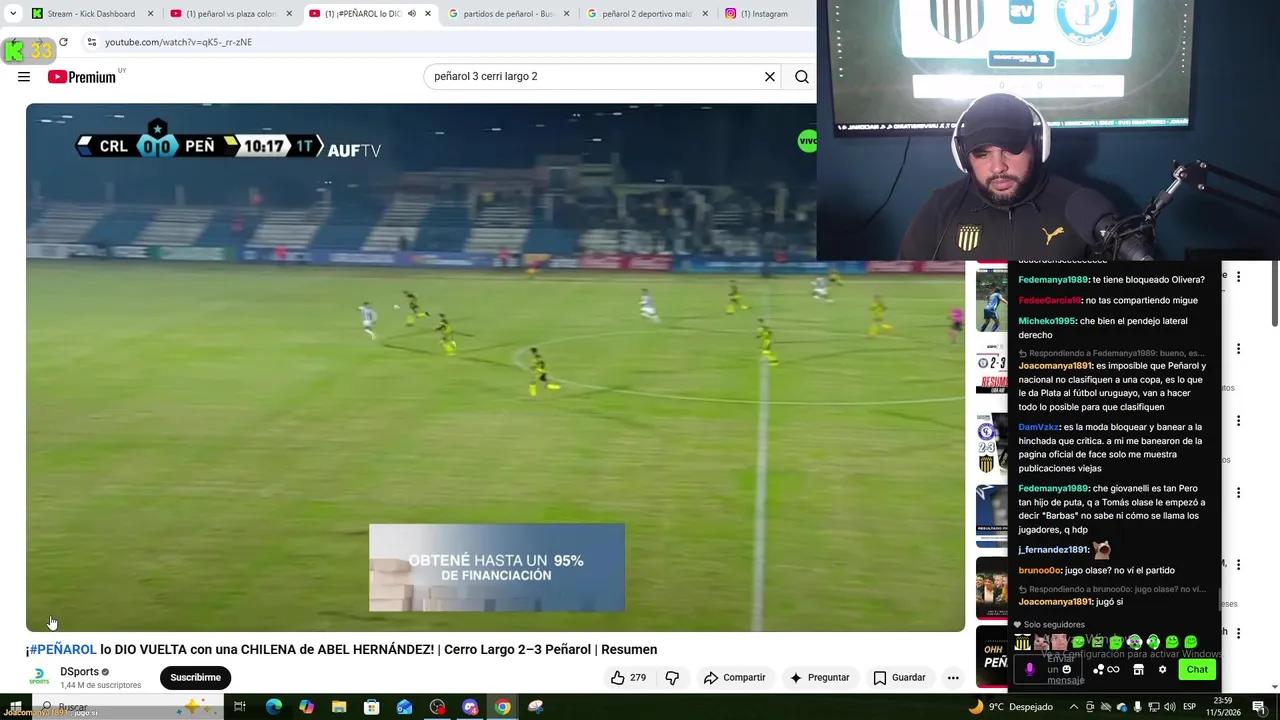This screenshot has width=1280, height=720.
Task: View site information icon in address bar
Action: point(91,42)
